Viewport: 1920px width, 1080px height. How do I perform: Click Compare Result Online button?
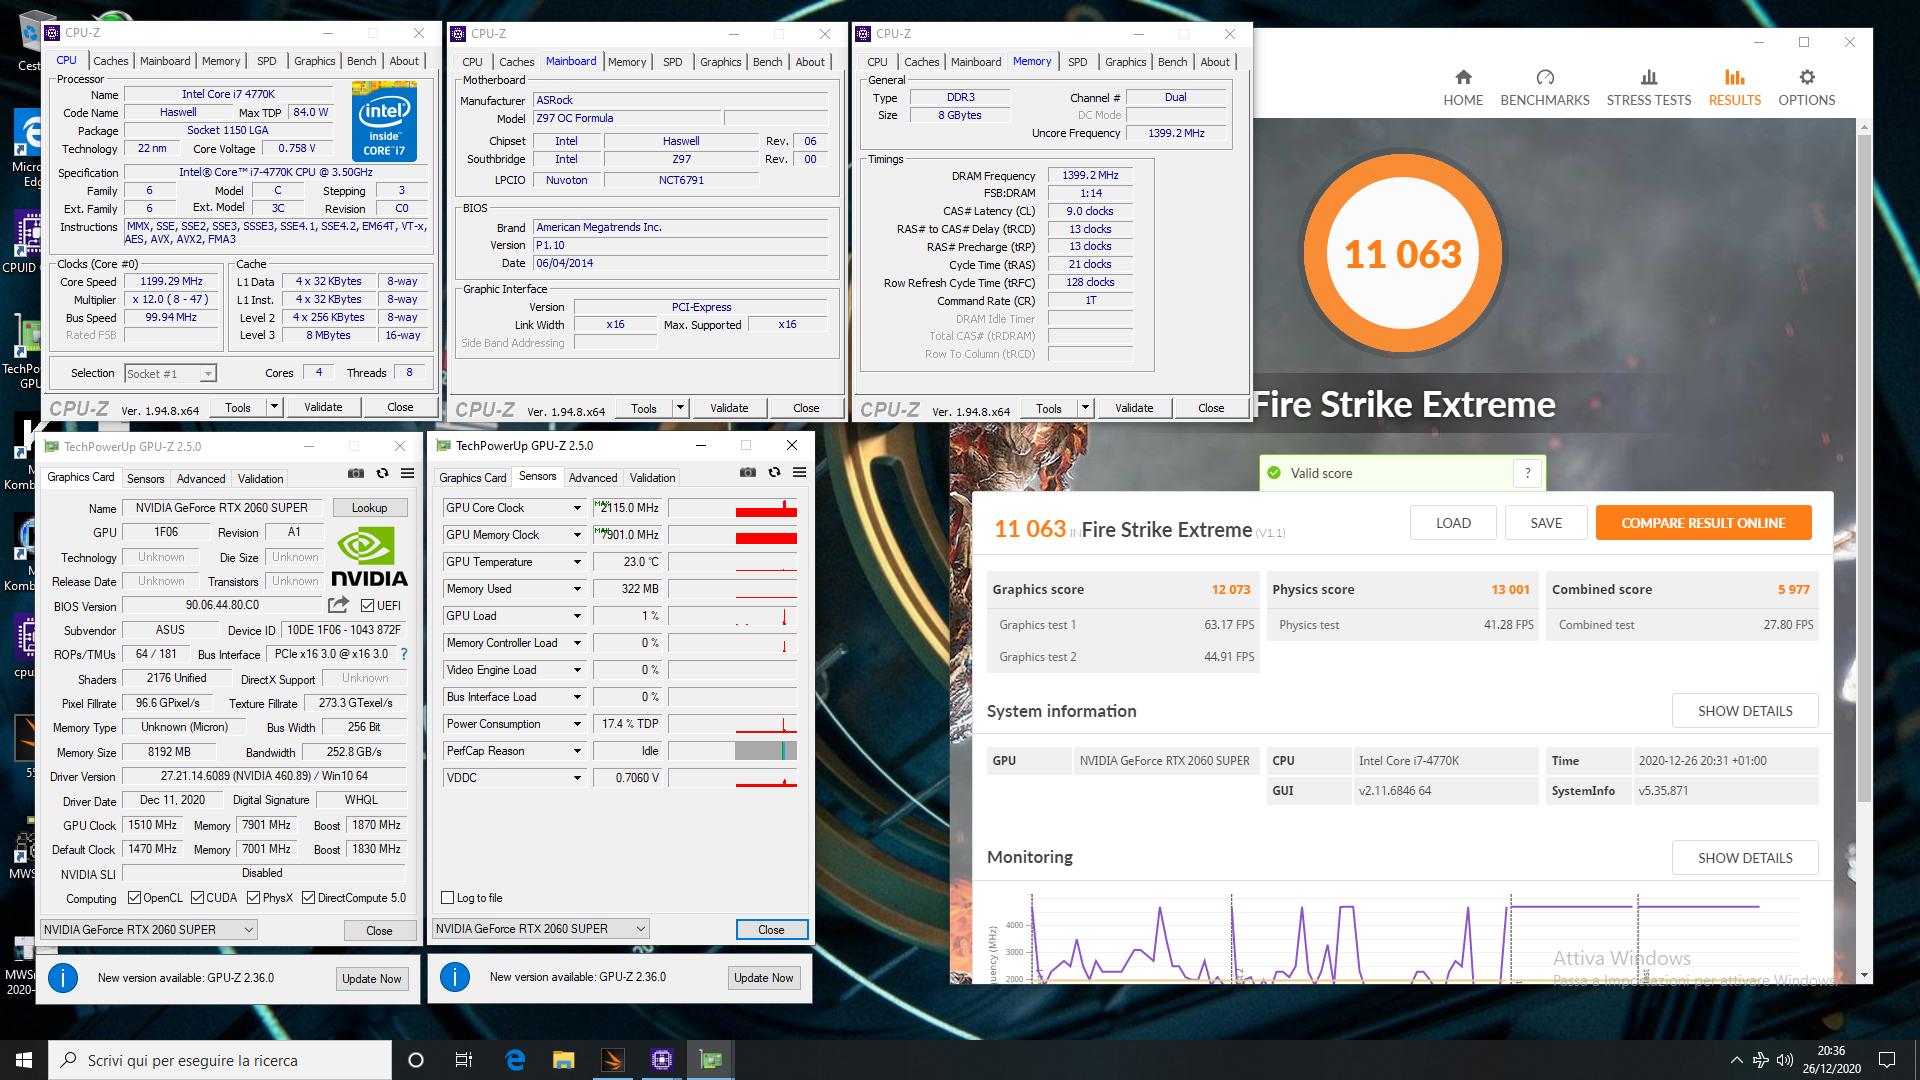[x=1703, y=523]
